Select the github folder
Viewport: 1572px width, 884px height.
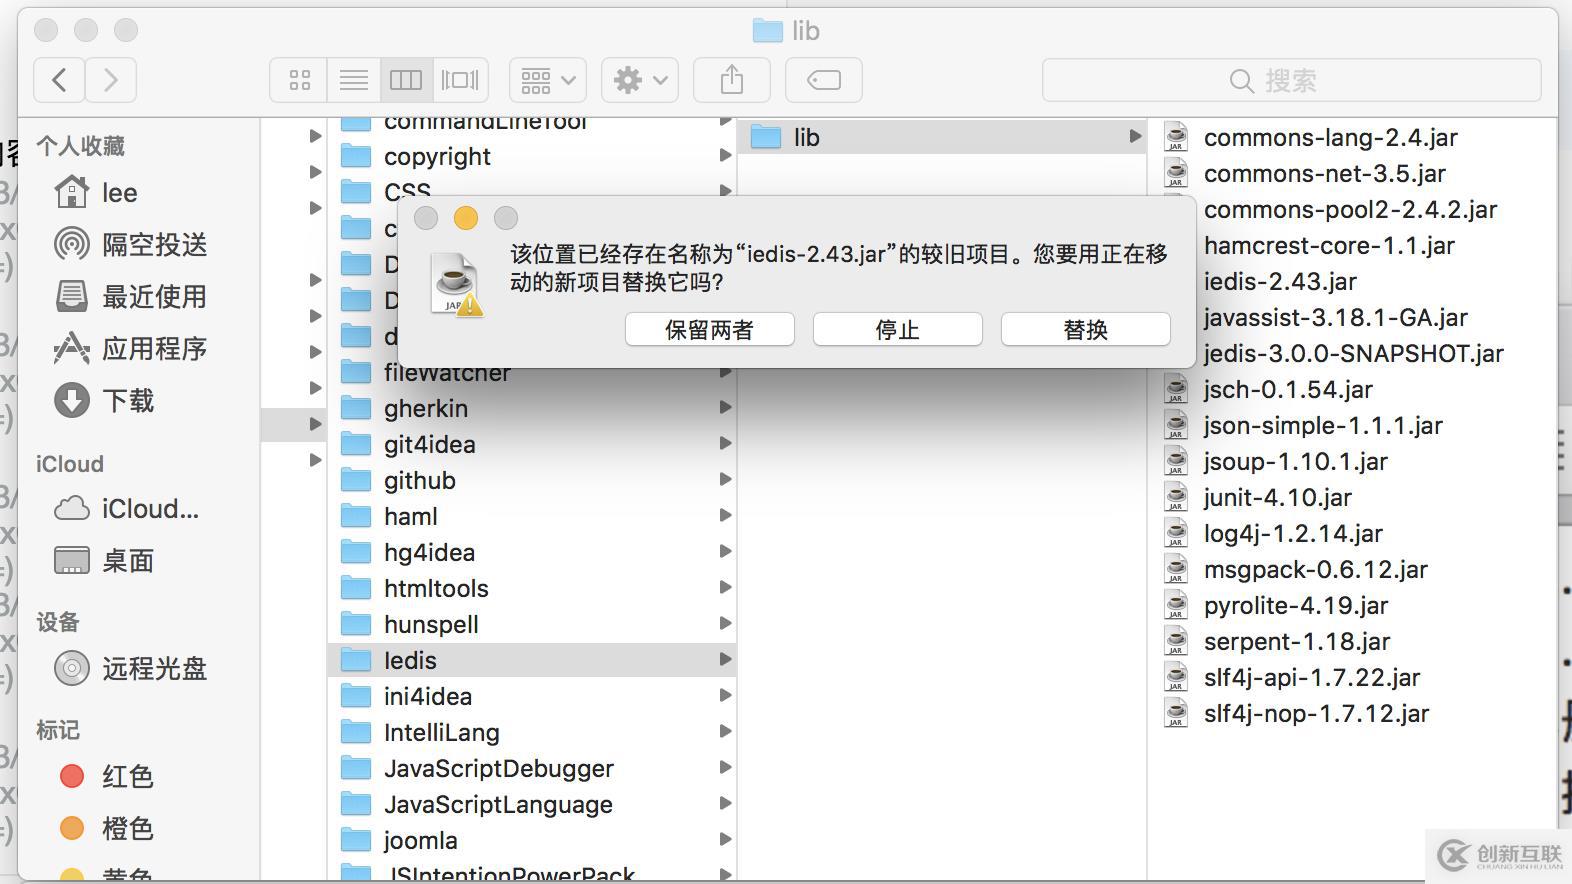[x=532, y=481]
